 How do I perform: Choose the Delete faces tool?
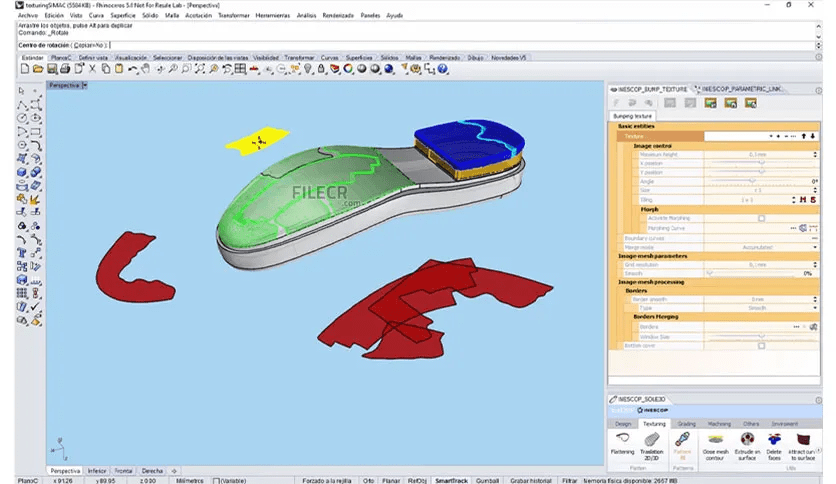pos(774,440)
